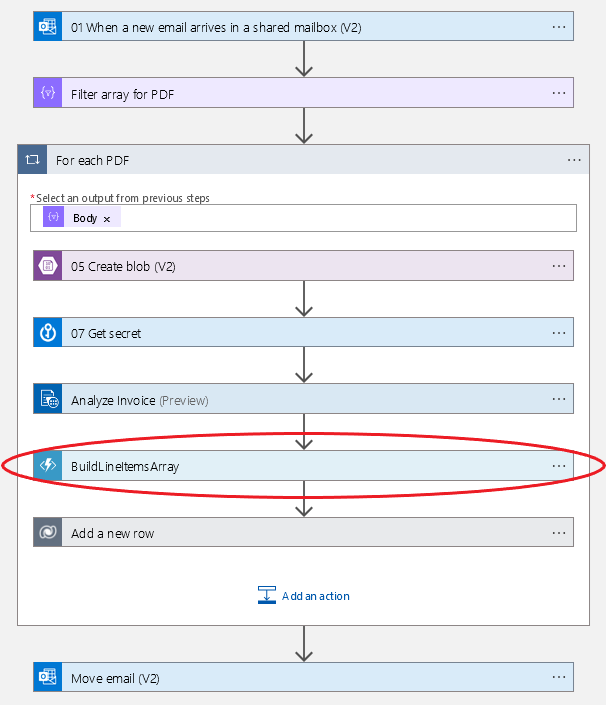This screenshot has height=705, width=606.
Task: Remove the Body token from the output field
Action: (x=107, y=219)
